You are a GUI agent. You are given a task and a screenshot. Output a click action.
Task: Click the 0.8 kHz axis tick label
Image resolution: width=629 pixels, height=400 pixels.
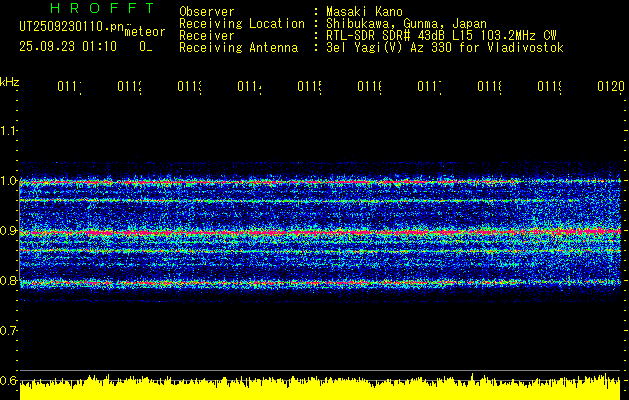point(9,281)
